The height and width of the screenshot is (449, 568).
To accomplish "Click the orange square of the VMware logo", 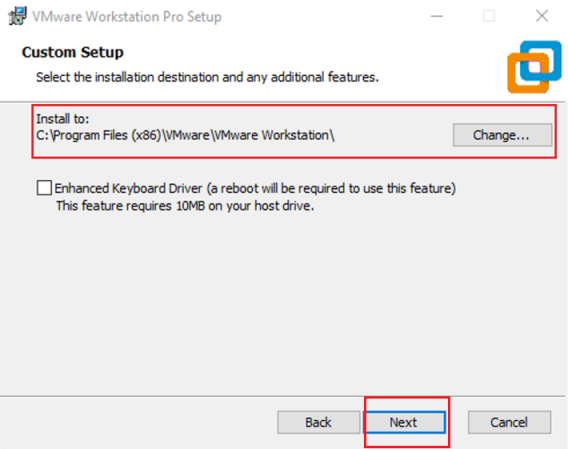I will pyautogui.click(x=528, y=73).
